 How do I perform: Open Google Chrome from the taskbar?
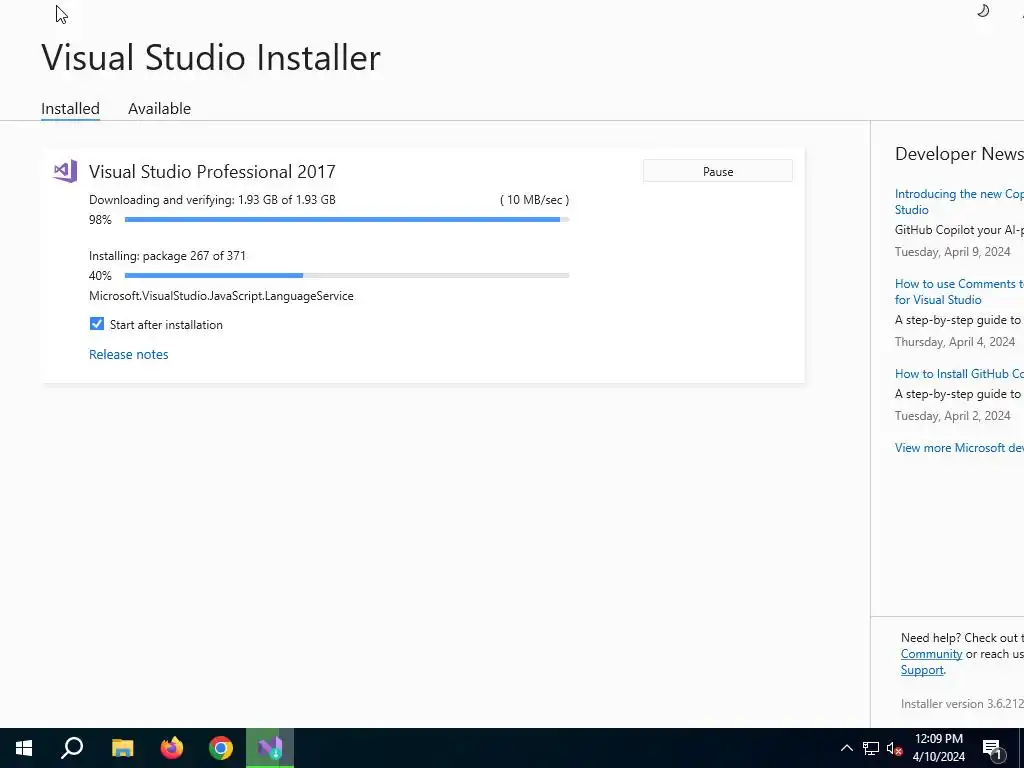(x=221, y=748)
